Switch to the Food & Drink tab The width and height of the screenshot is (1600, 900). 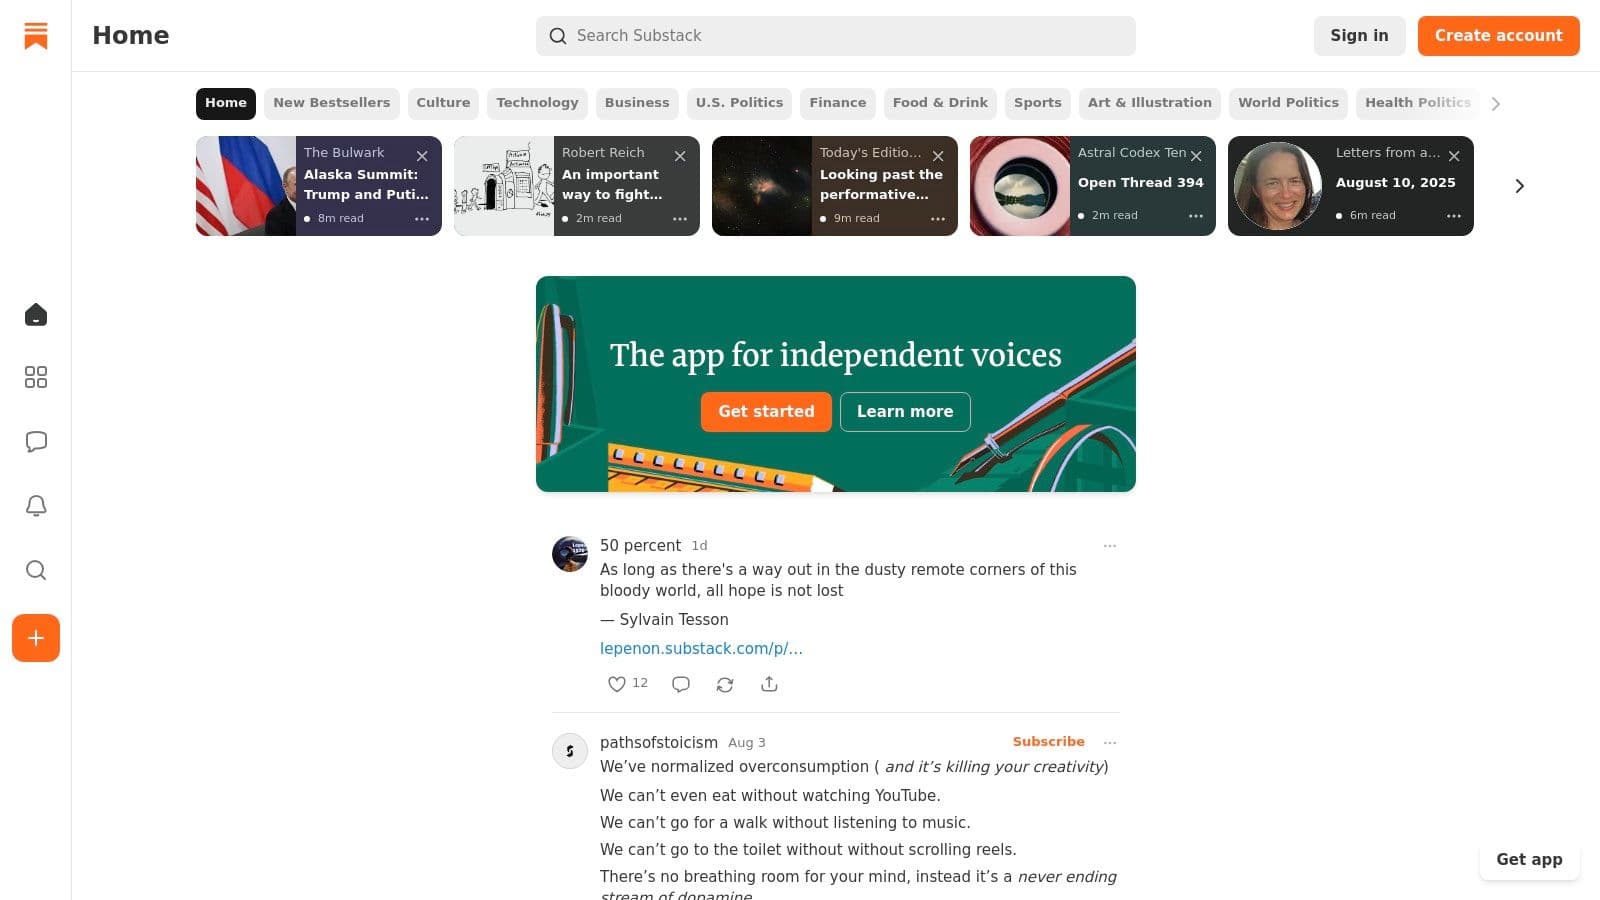click(939, 103)
